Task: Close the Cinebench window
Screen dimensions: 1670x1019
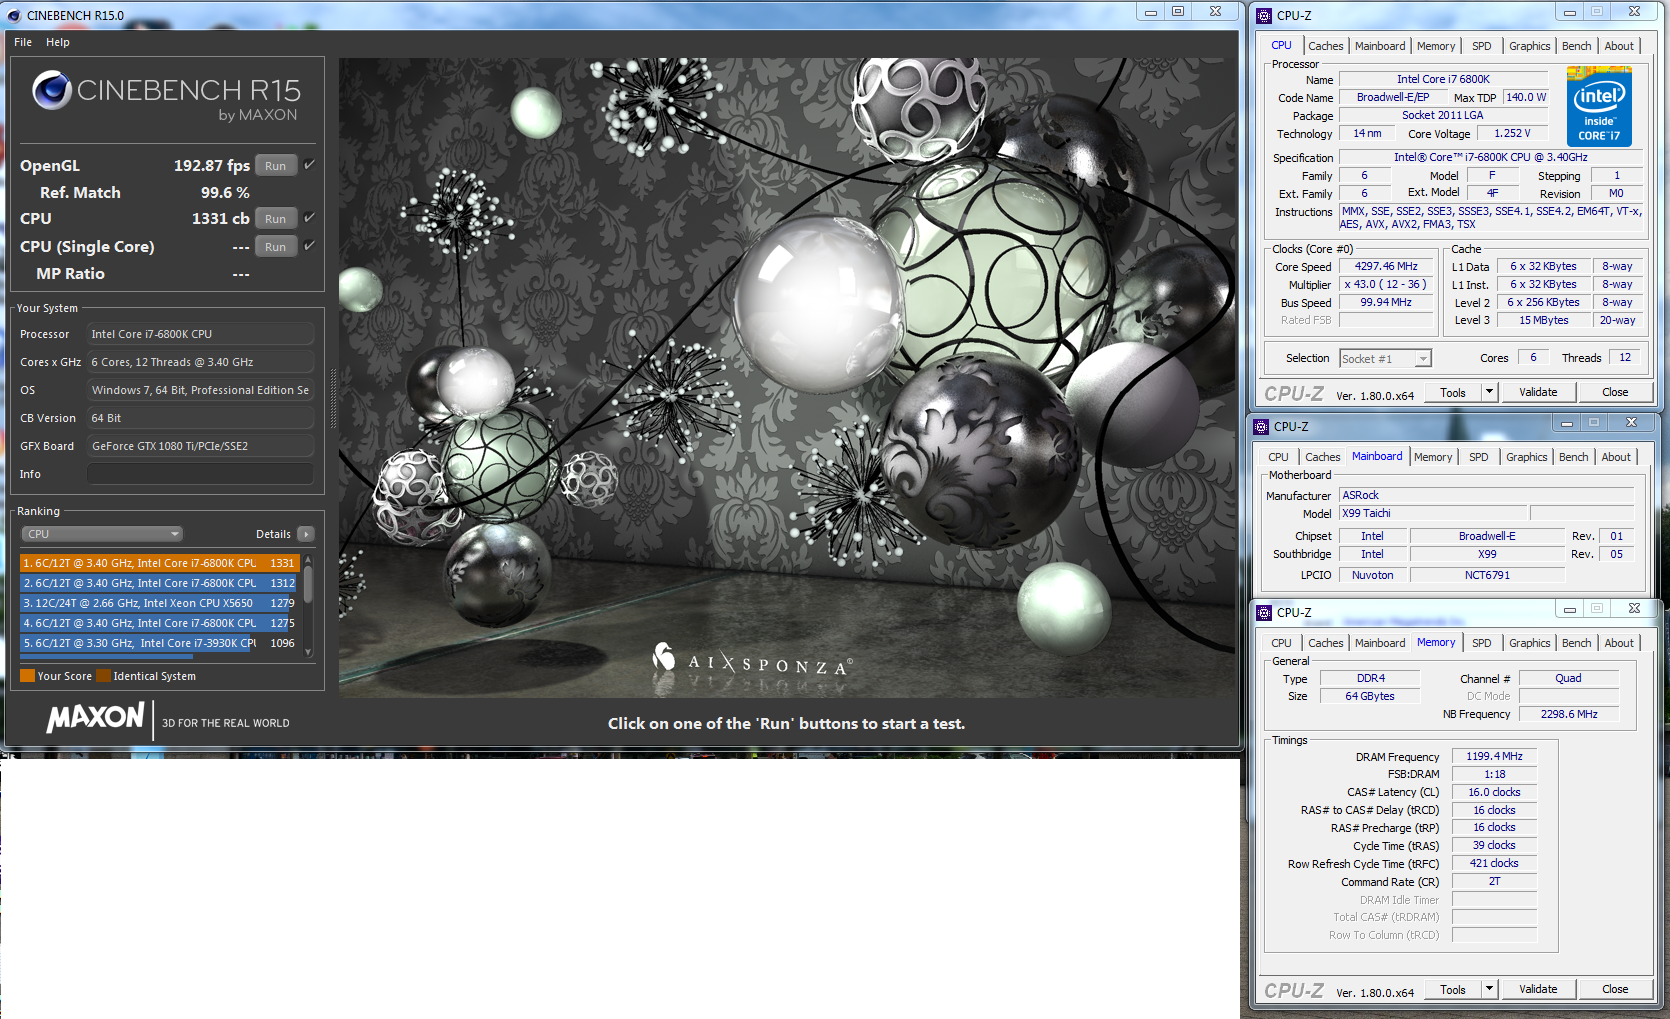Action: (x=1215, y=12)
